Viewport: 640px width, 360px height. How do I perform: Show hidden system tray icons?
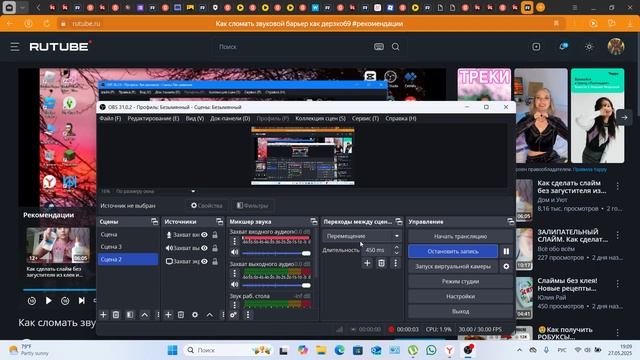(519, 350)
